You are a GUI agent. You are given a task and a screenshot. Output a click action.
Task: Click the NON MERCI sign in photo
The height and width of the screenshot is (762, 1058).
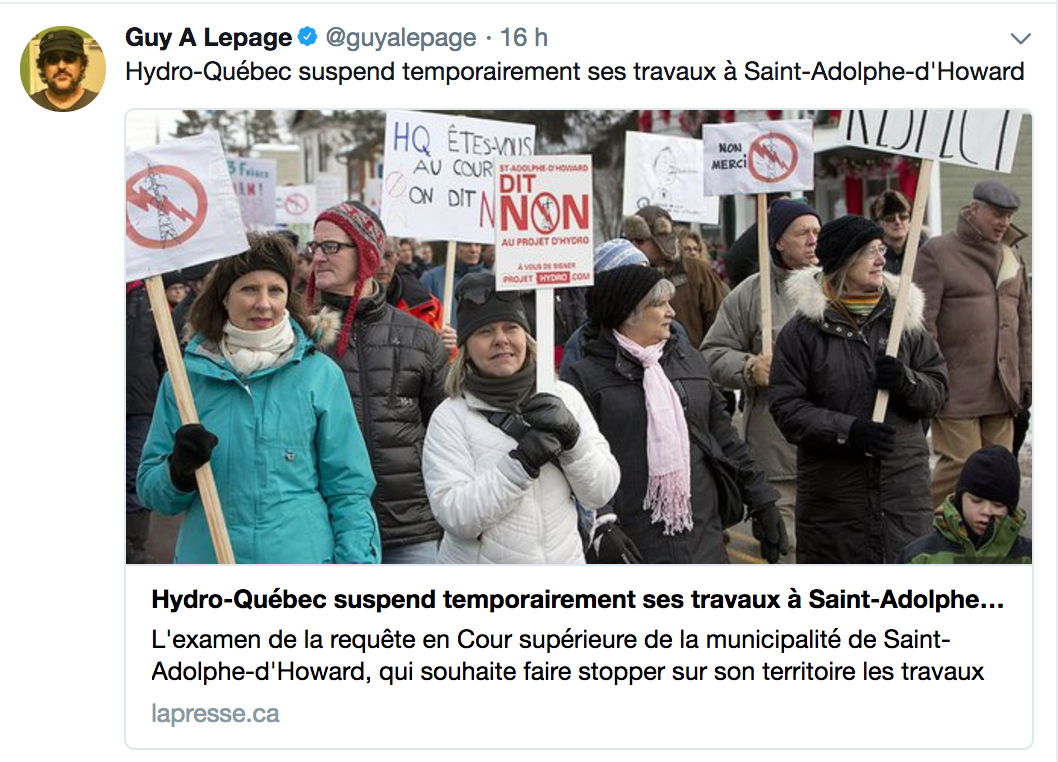click(757, 157)
